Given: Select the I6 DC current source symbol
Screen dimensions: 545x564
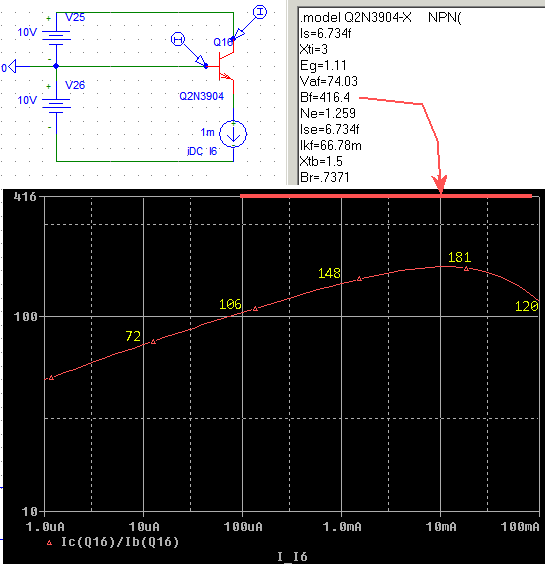Looking at the screenshot, I should [x=233, y=134].
